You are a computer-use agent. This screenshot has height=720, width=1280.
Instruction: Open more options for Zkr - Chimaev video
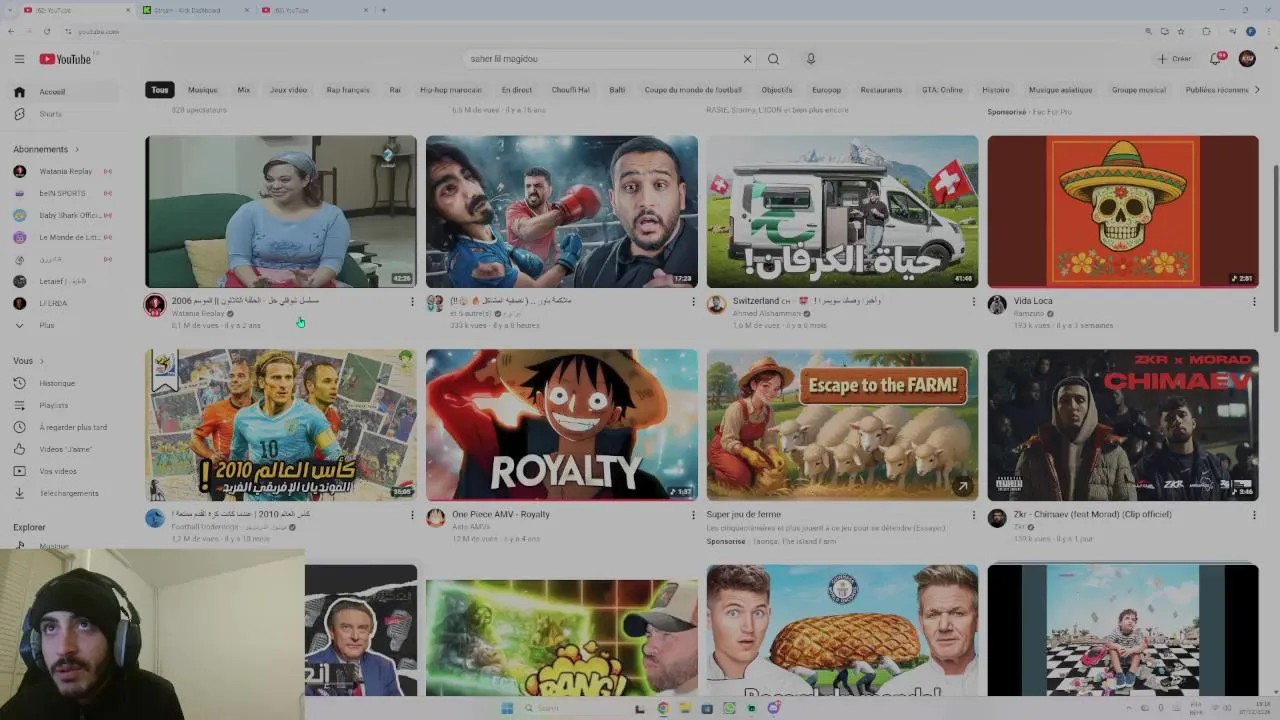pos(1254,515)
